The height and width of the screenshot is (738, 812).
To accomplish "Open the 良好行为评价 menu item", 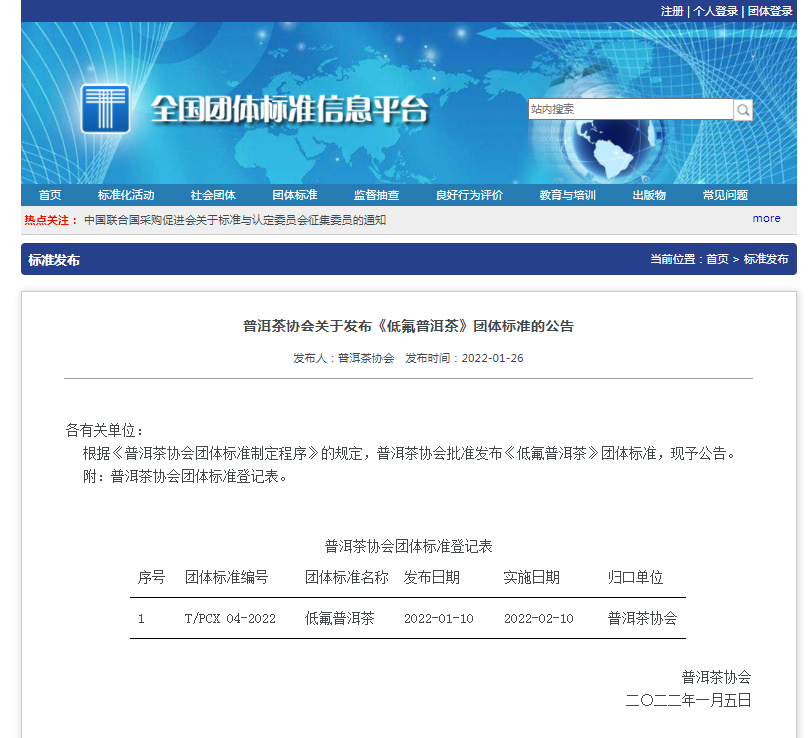I will click(x=469, y=195).
